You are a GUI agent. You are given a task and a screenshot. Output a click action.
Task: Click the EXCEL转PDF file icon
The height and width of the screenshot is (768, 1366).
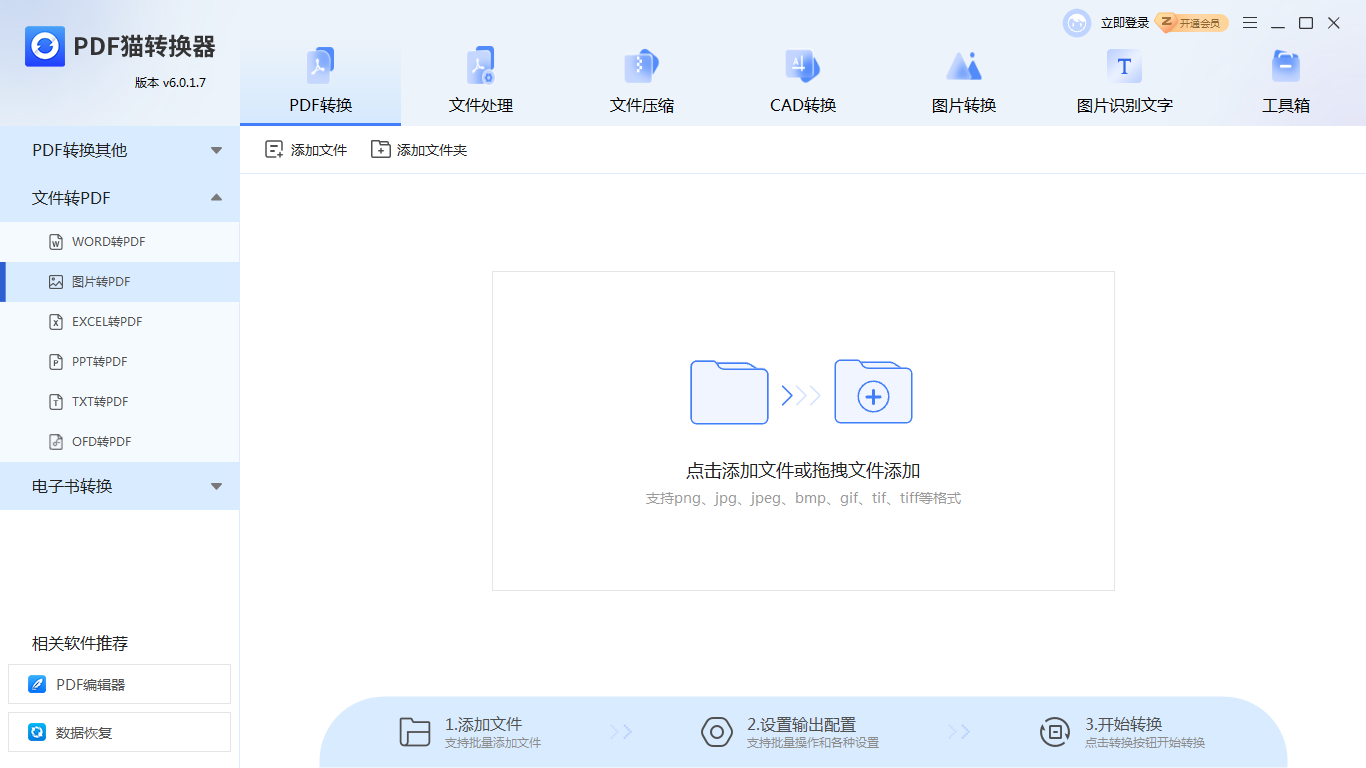pos(56,322)
